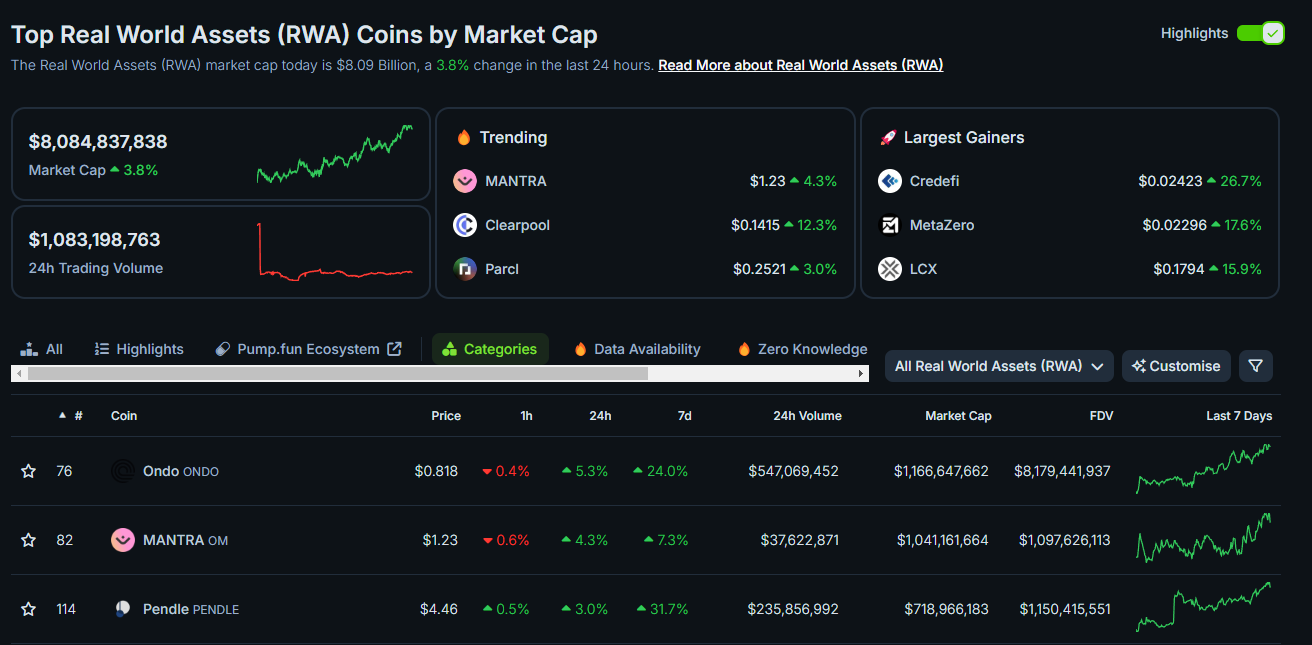The width and height of the screenshot is (1312, 645).
Task: Favorite Pendle with its star icon
Action: 28,609
